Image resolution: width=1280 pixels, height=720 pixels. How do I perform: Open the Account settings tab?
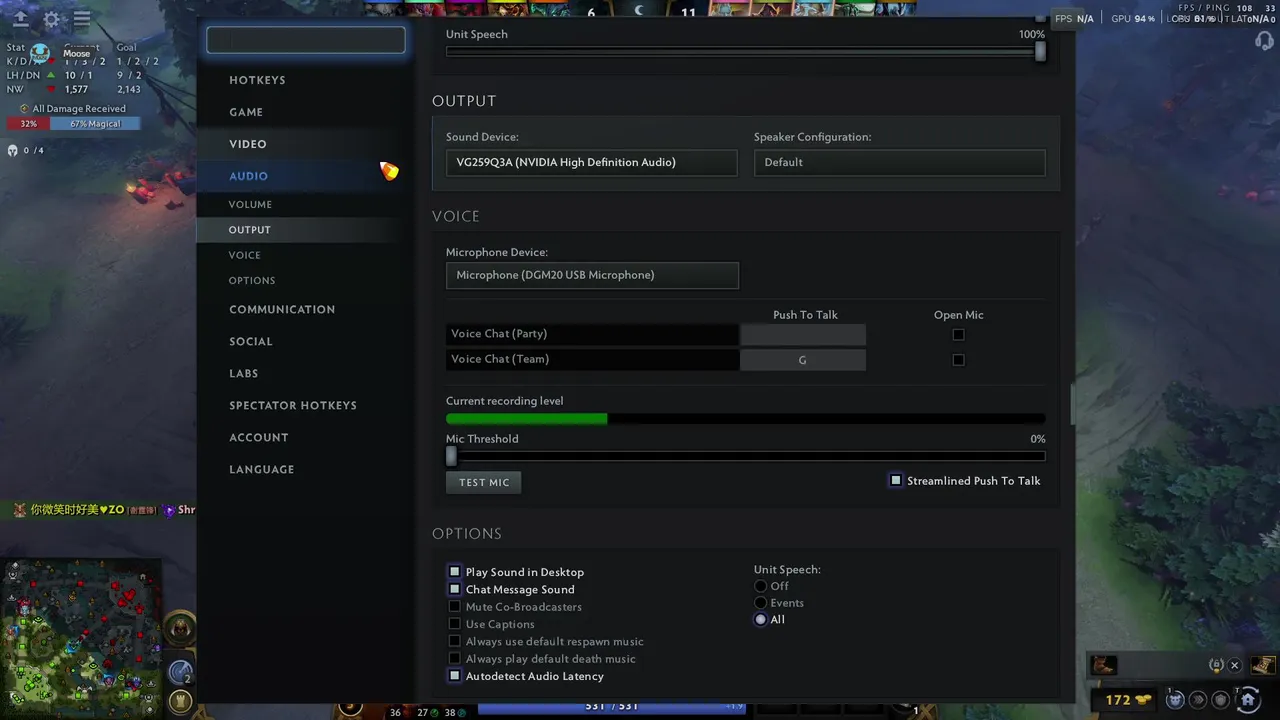click(x=259, y=437)
